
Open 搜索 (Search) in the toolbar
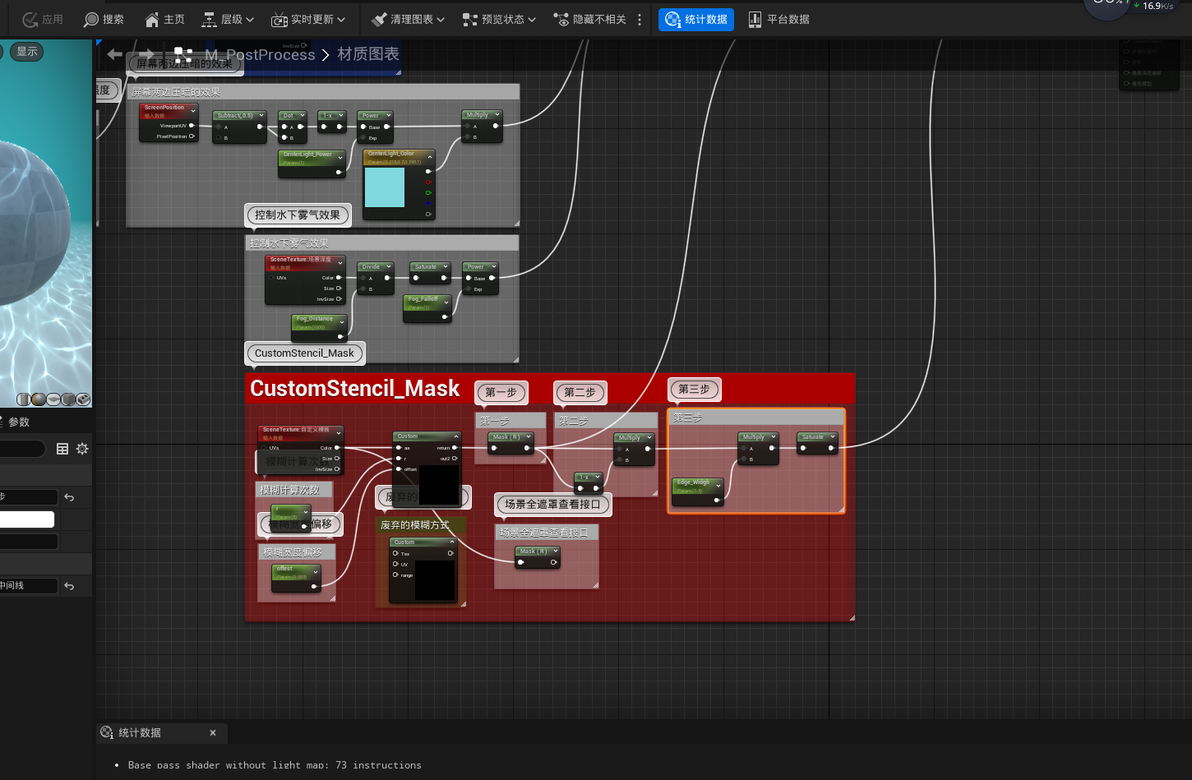coord(104,19)
